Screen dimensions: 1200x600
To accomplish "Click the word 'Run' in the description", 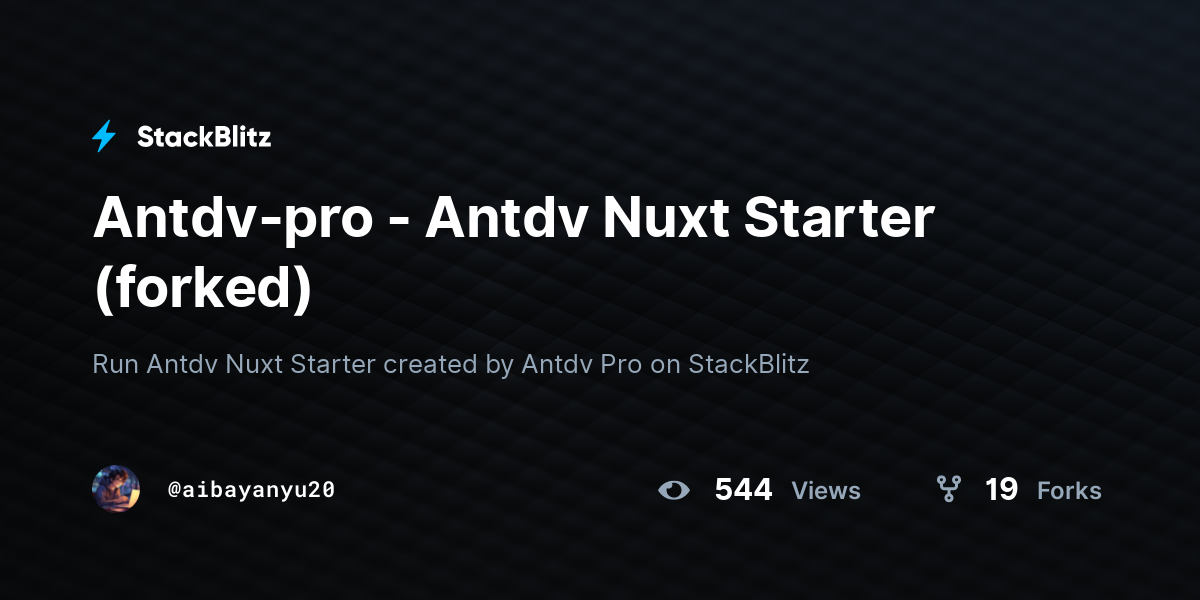I will (115, 365).
